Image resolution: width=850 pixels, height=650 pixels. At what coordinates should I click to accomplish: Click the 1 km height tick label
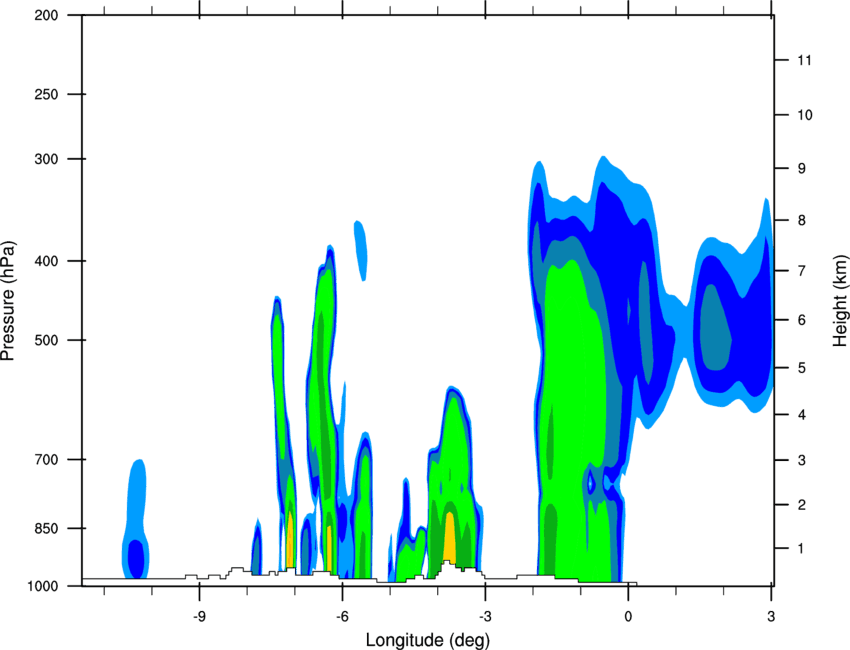coord(801,549)
